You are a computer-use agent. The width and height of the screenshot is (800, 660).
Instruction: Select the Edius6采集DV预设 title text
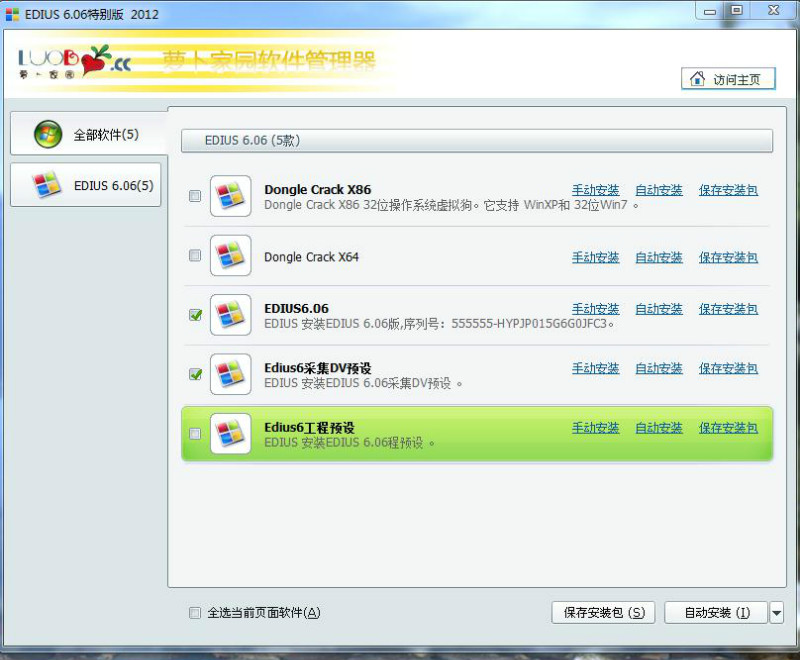318,368
